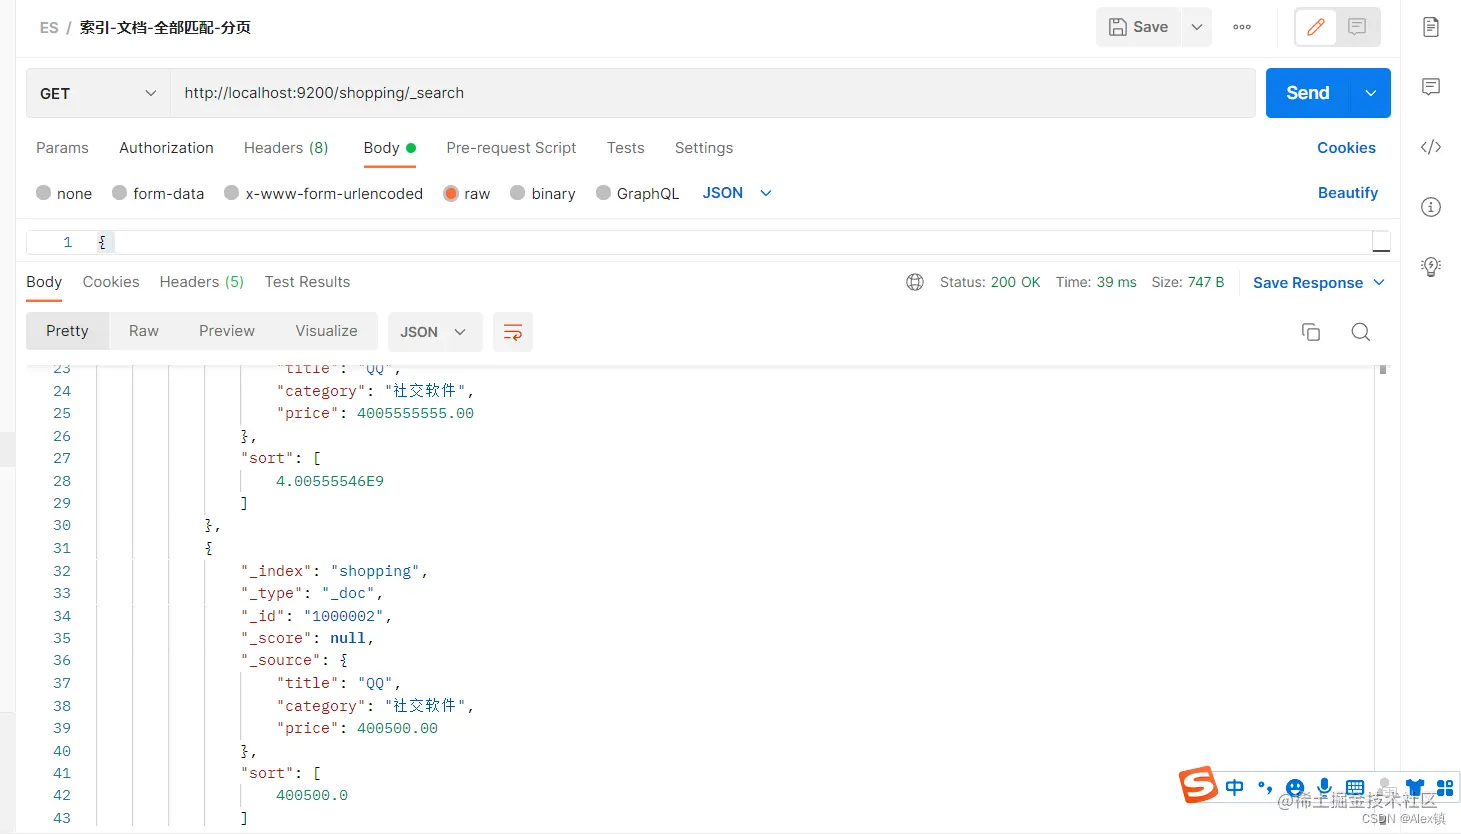
Task: Click the Cookies link
Action: (1346, 148)
